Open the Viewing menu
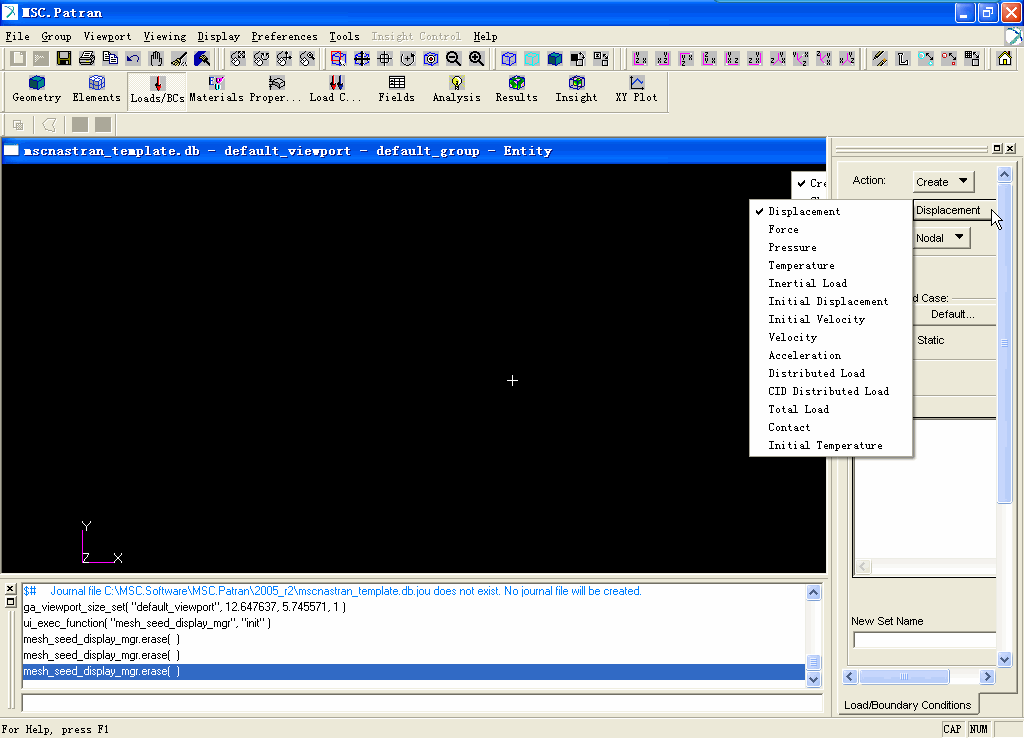Image resolution: width=1024 pixels, height=738 pixels. click(x=165, y=37)
